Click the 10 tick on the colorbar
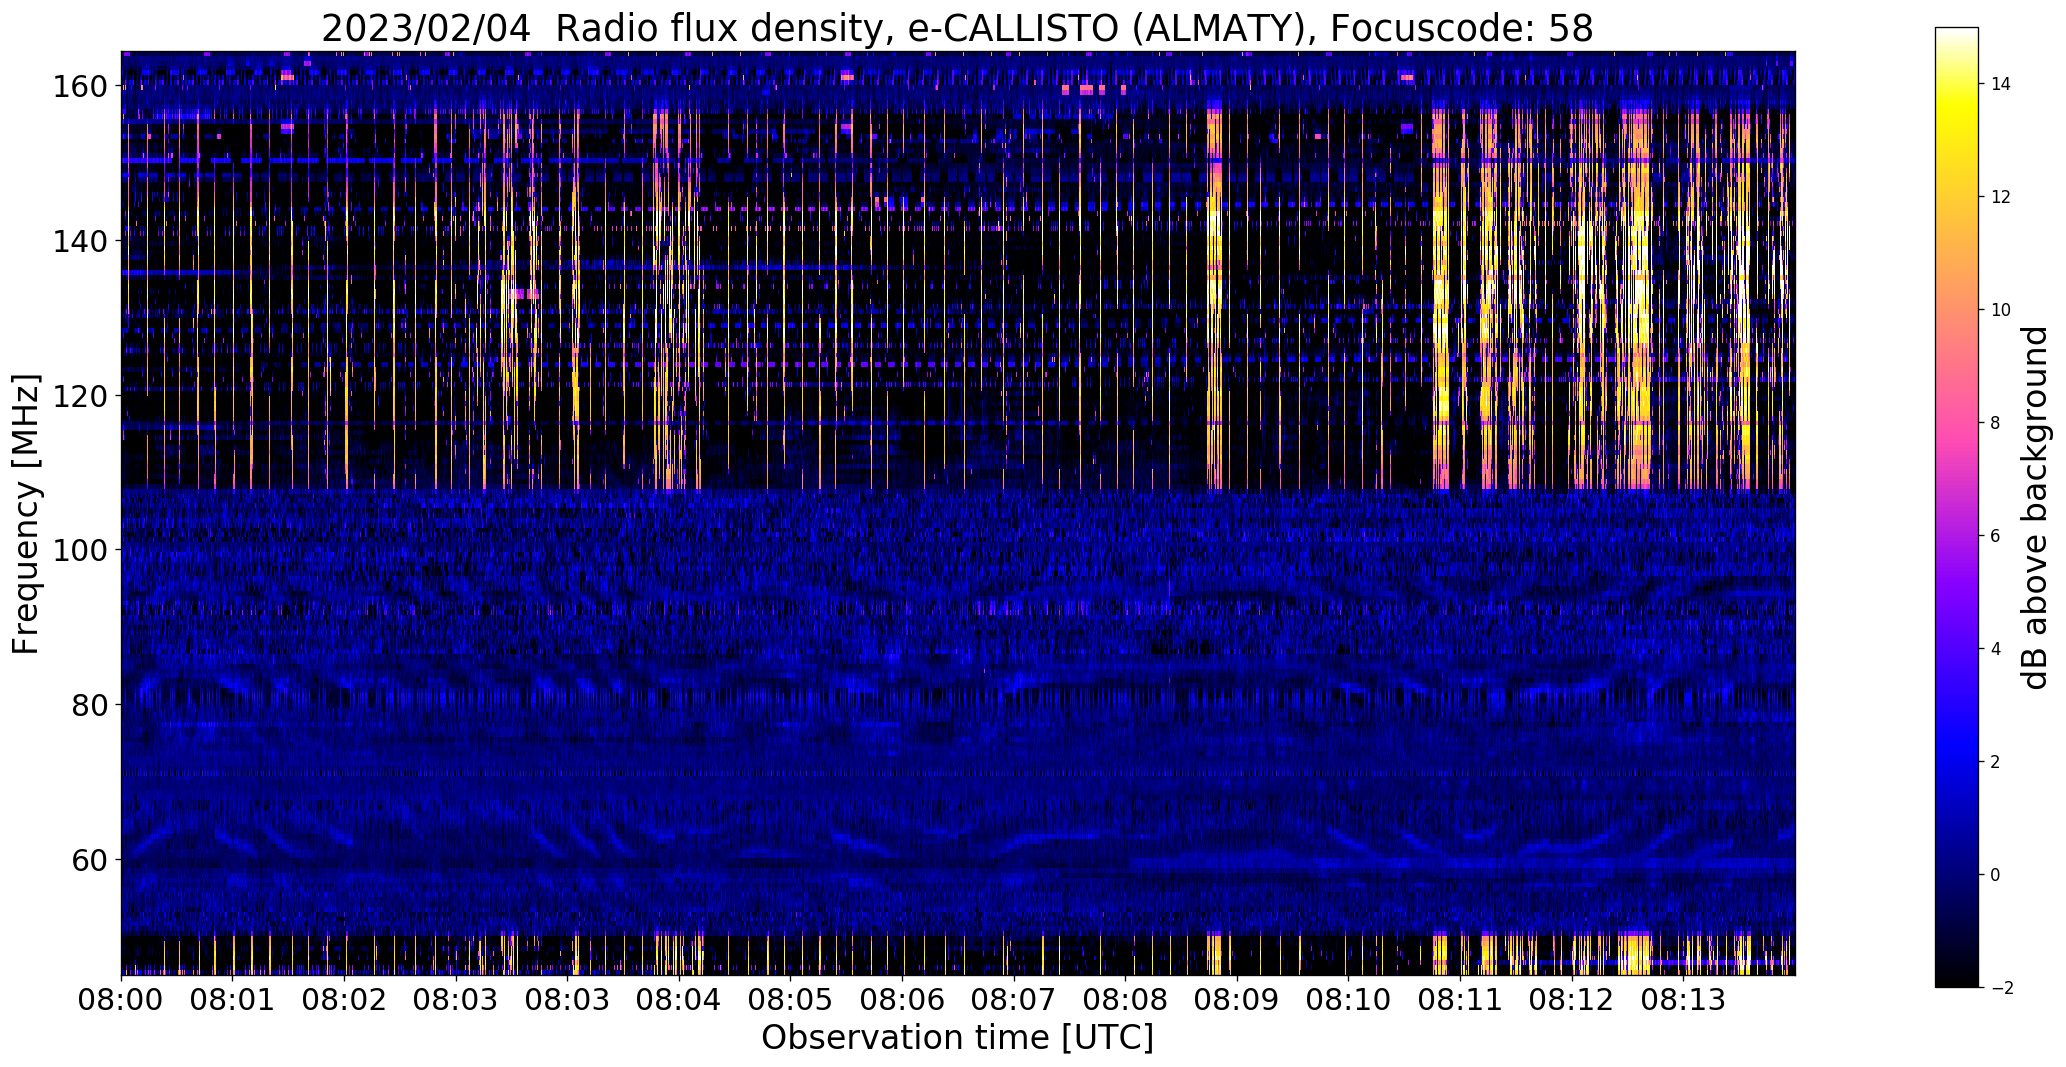The image size is (2066, 1067). click(x=2001, y=310)
